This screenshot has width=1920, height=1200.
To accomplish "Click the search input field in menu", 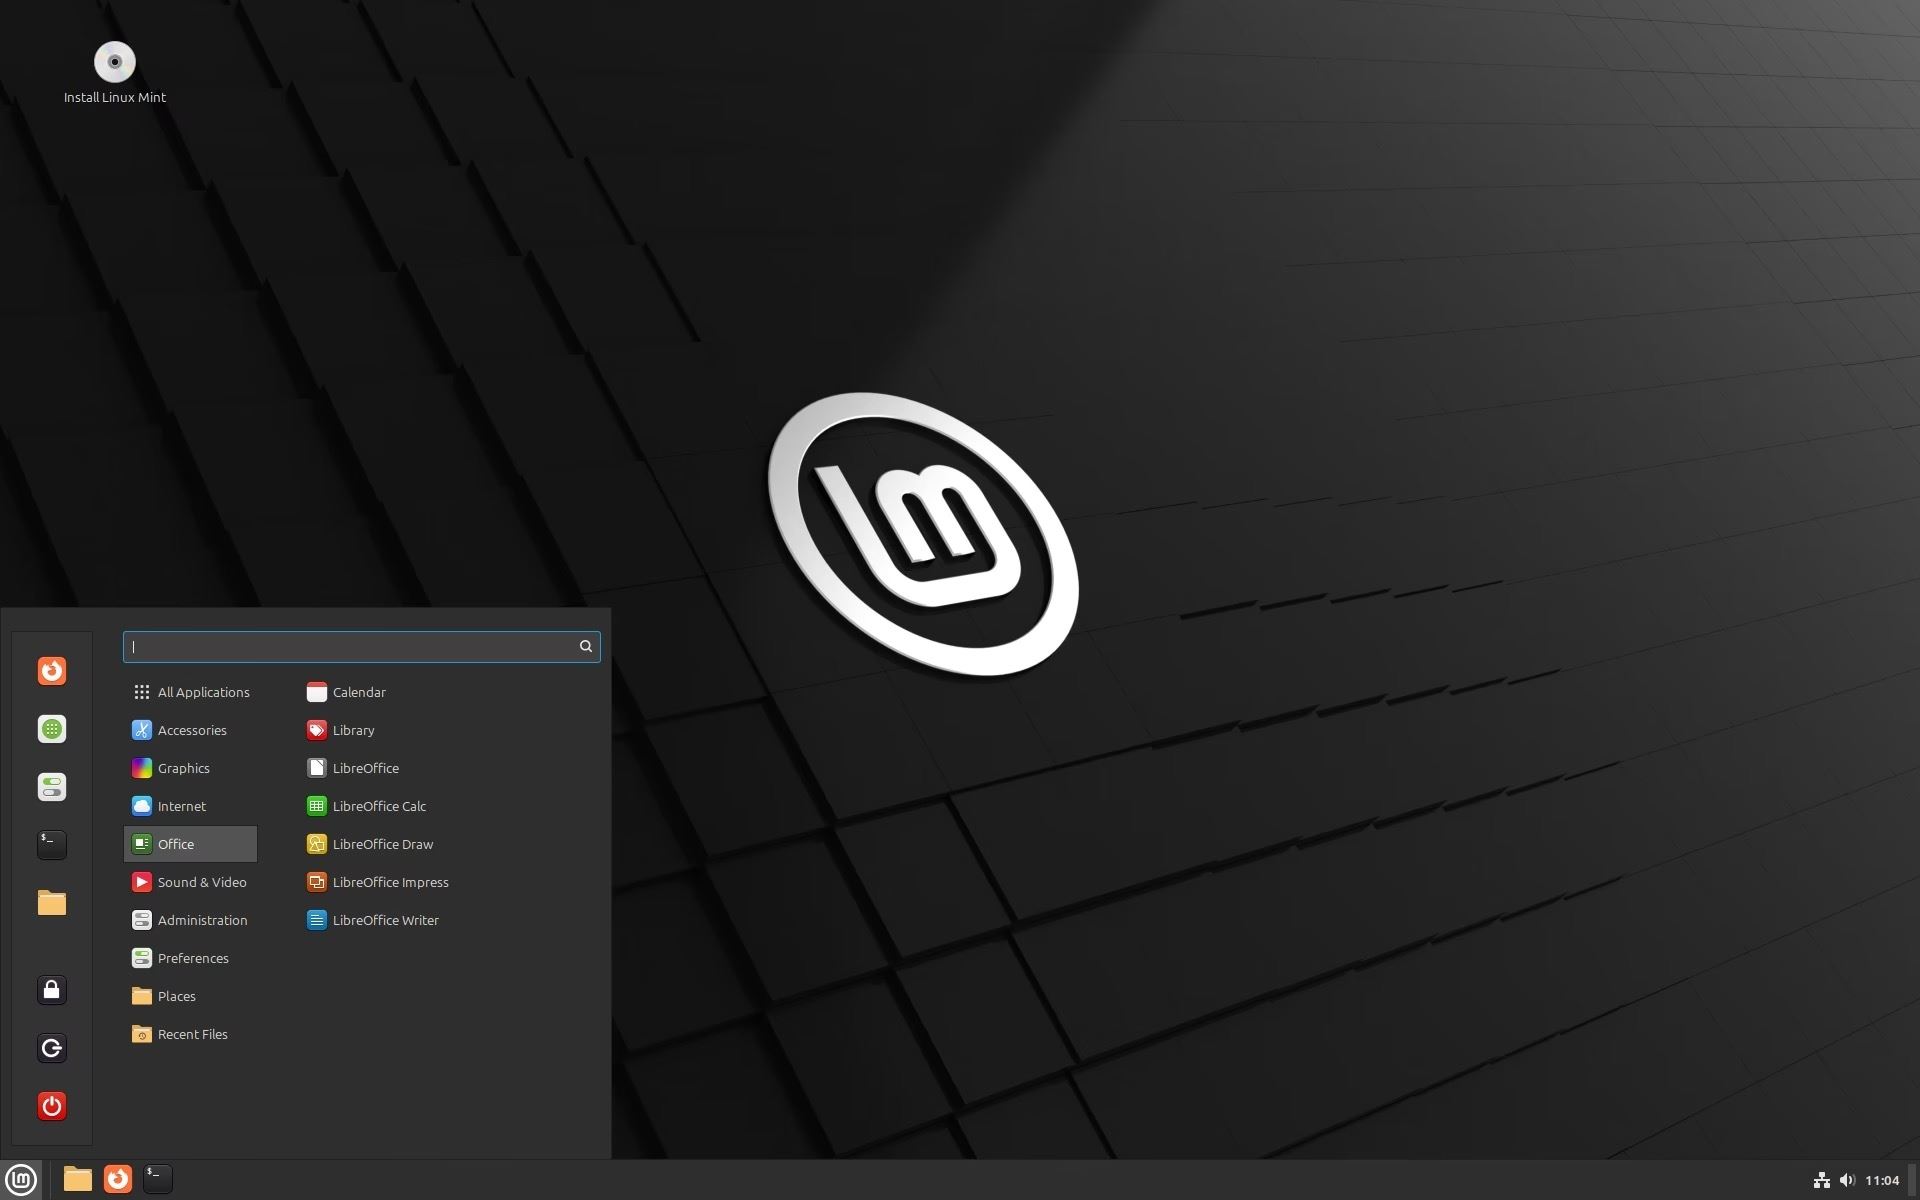I will click(x=361, y=646).
